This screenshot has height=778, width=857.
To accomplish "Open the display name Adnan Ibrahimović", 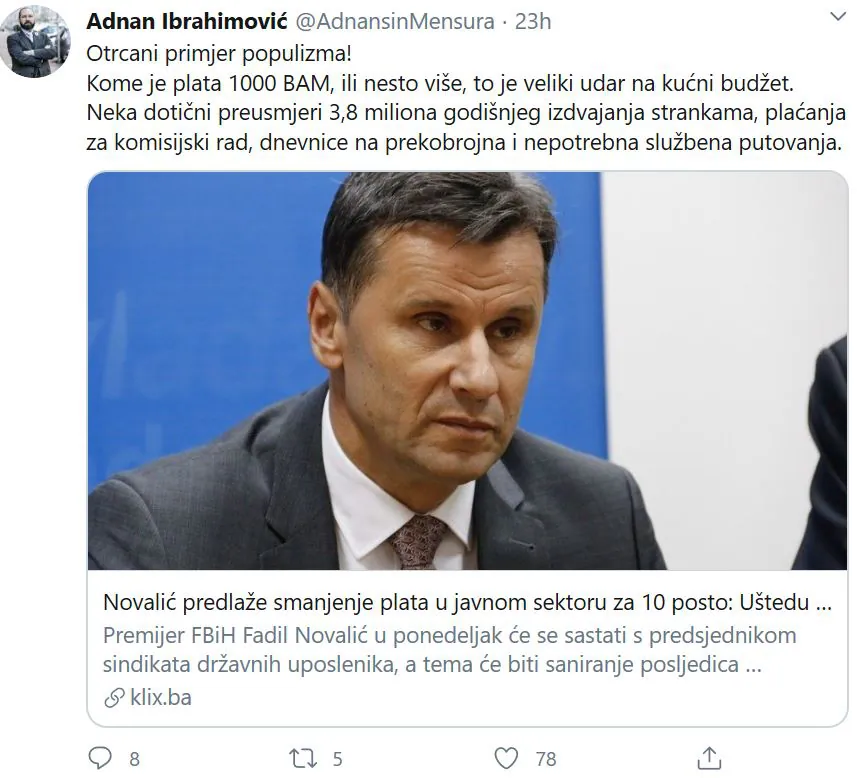I will click(187, 21).
